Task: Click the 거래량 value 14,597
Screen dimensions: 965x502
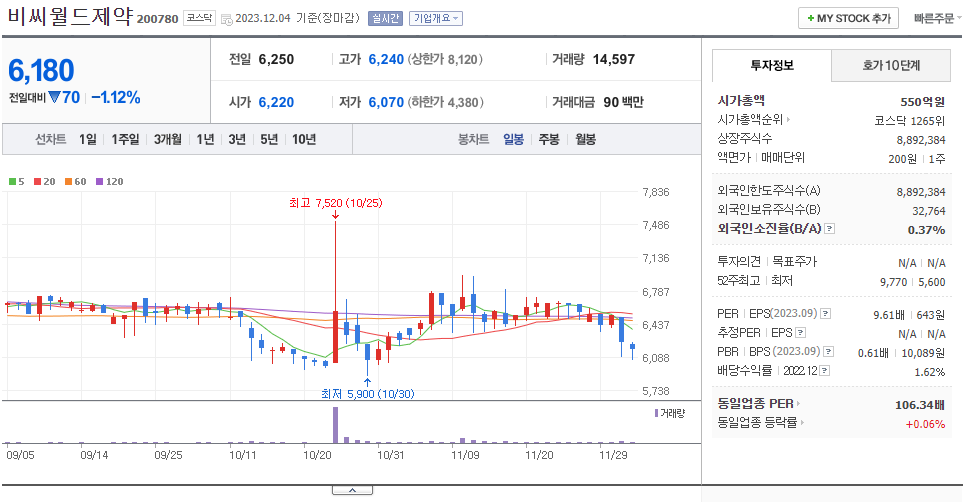Action: (614, 59)
